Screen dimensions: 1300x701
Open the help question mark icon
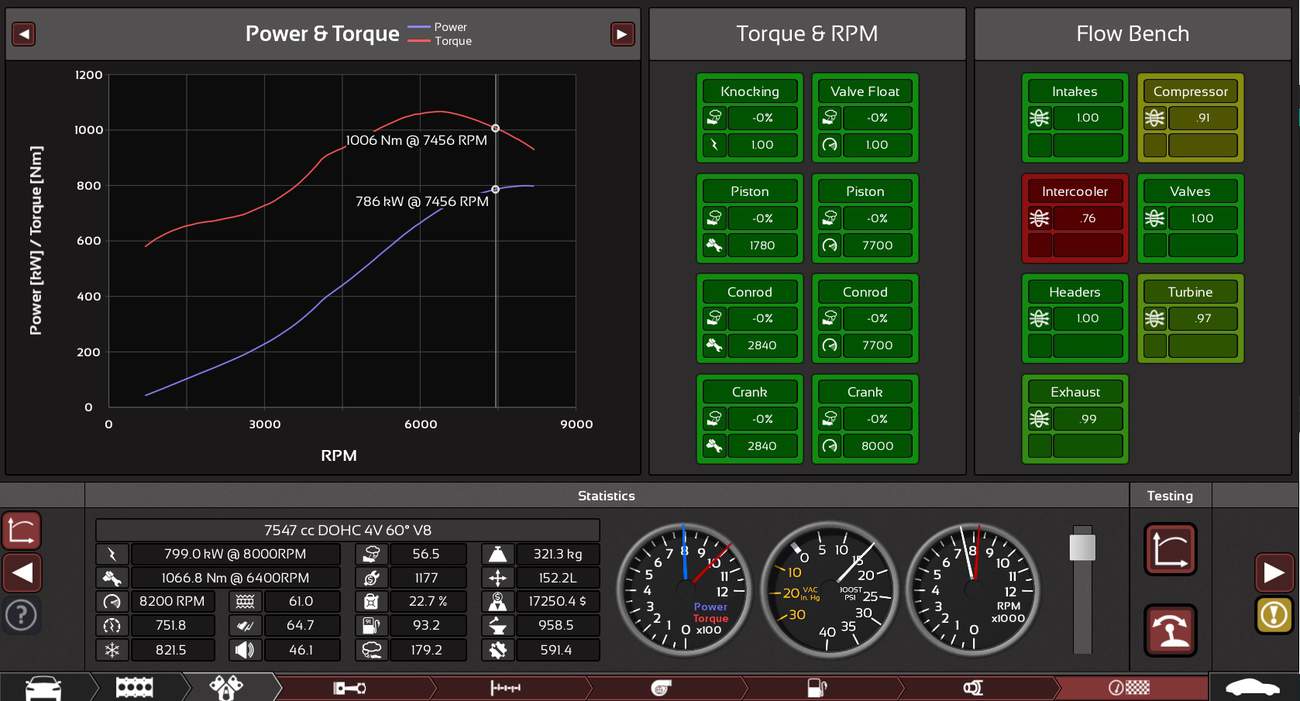coord(21,615)
